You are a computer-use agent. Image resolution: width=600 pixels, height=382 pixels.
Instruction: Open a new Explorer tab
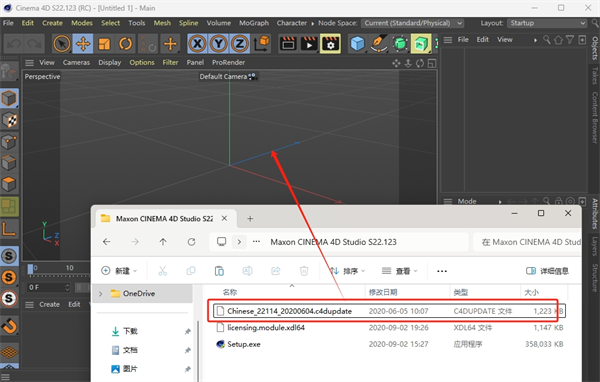click(x=250, y=219)
